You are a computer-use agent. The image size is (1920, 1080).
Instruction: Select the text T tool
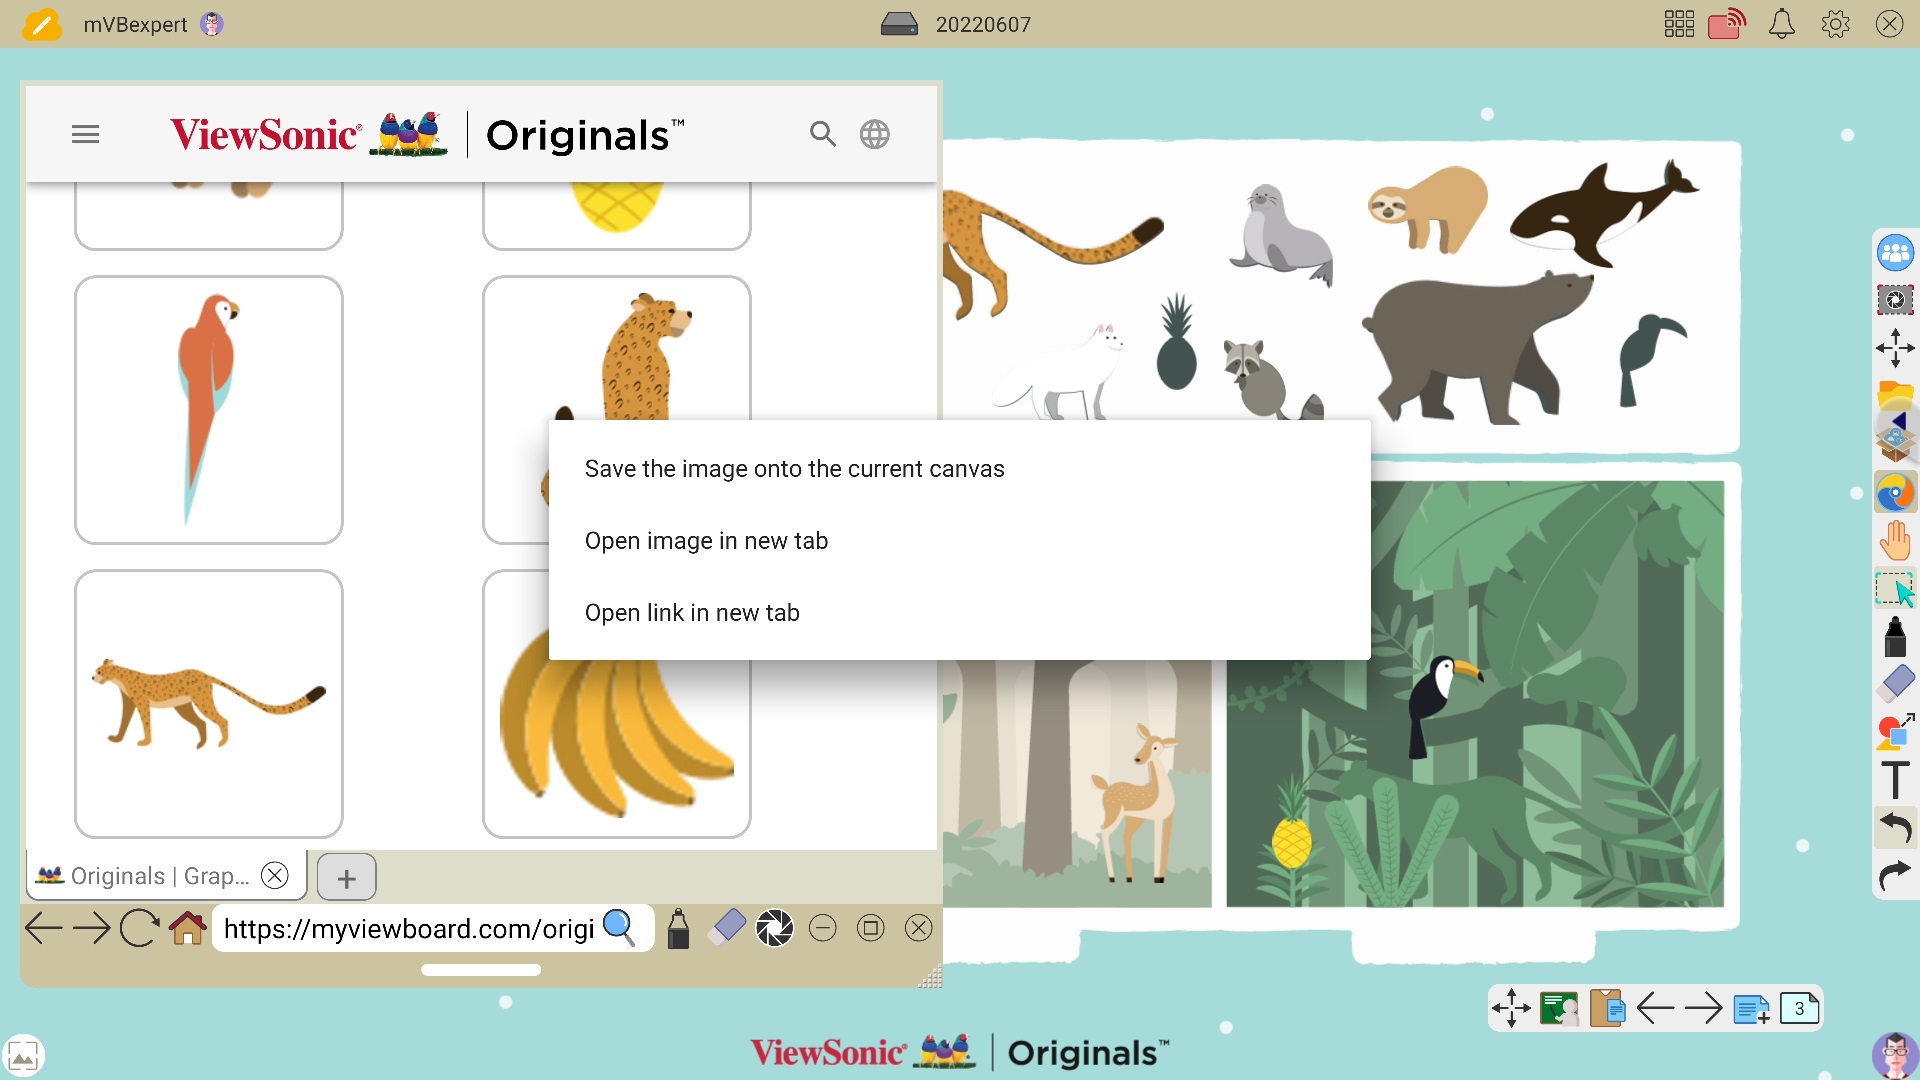point(1895,780)
